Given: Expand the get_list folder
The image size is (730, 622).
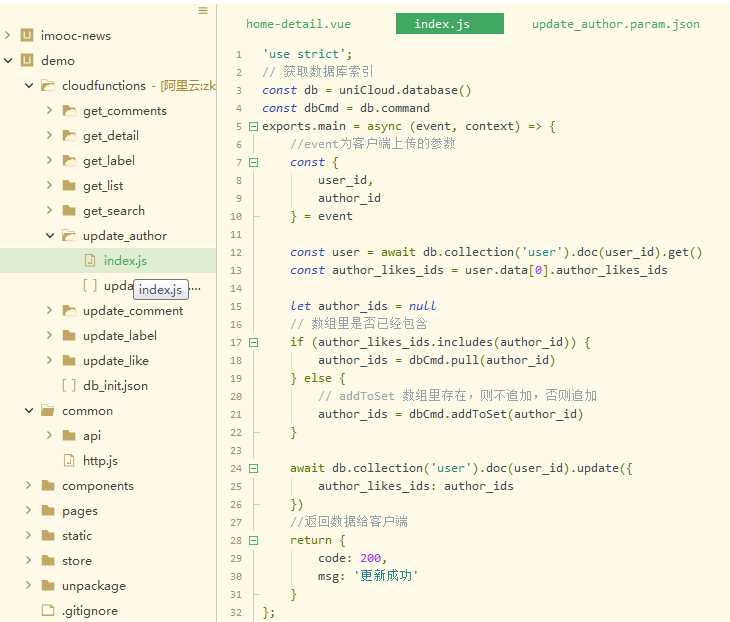Looking at the screenshot, I should (x=49, y=185).
